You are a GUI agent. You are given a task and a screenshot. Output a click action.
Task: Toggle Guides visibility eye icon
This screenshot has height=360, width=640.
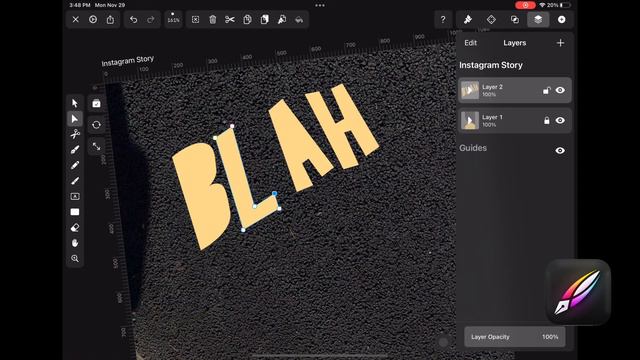tap(560, 151)
